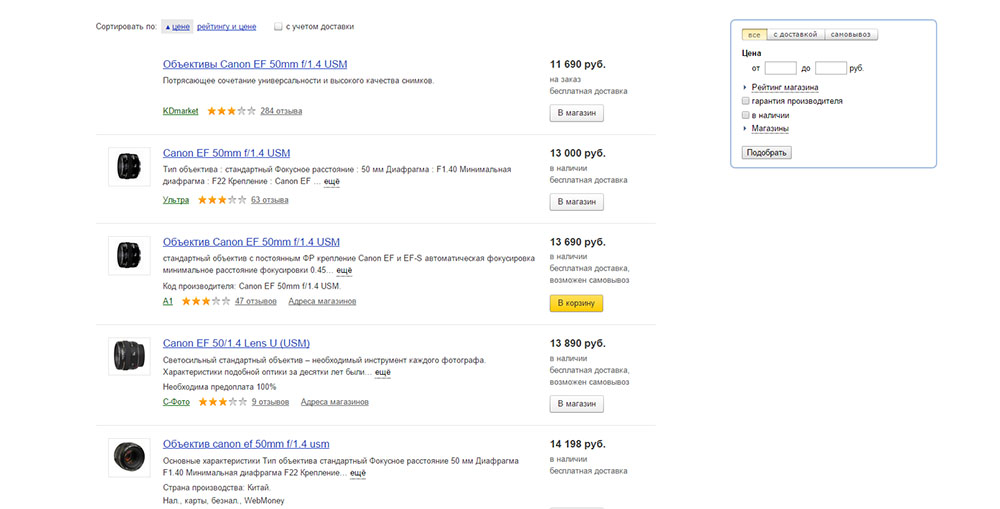Open 'Объективы Canon EF 50mm f/1.4 USM' listing
The width and height of the screenshot is (1000, 509).
[x=255, y=64]
